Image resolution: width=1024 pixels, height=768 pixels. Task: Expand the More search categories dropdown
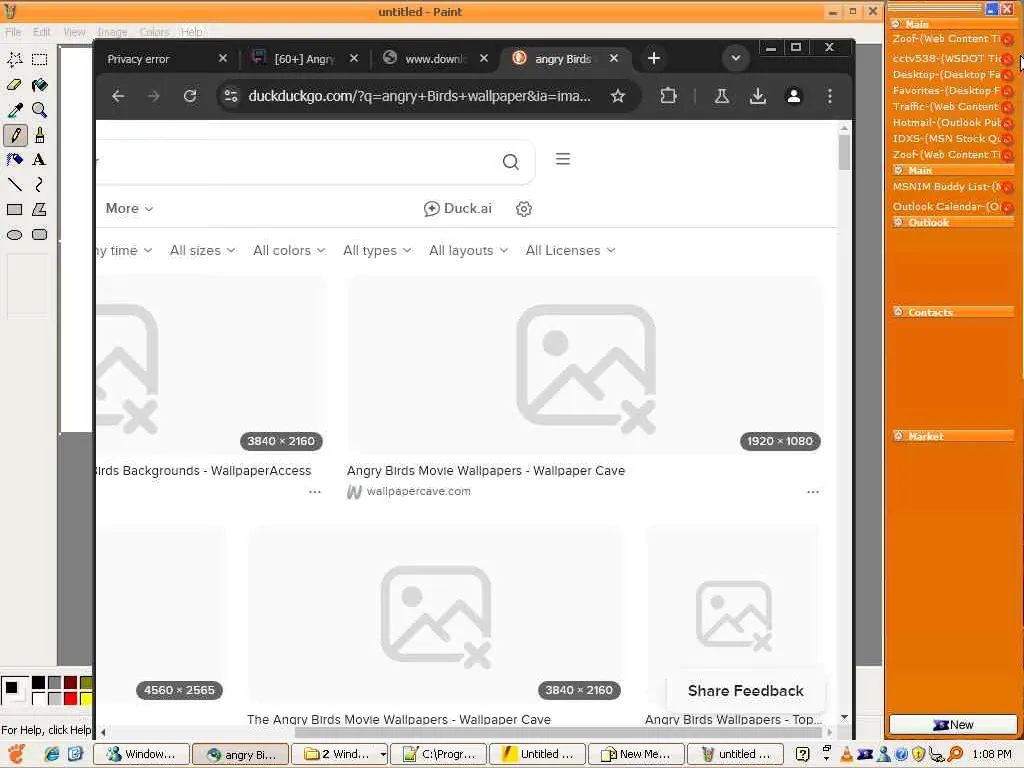click(x=129, y=208)
